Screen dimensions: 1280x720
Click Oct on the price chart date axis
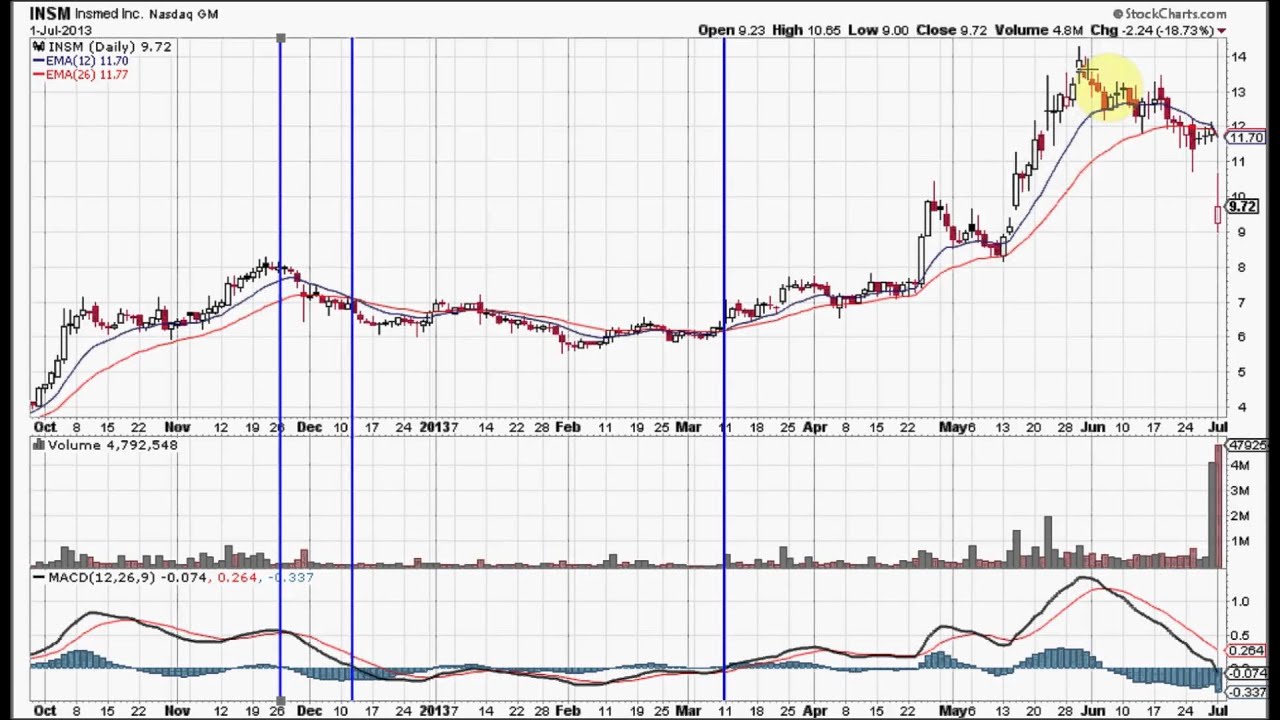(45, 427)
